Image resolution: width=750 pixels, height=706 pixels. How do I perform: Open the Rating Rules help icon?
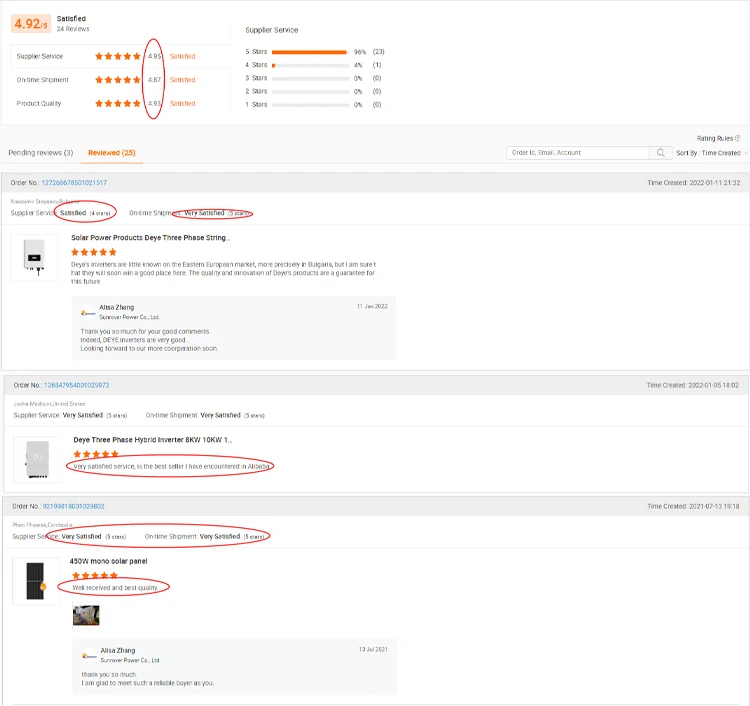[738, 138]
